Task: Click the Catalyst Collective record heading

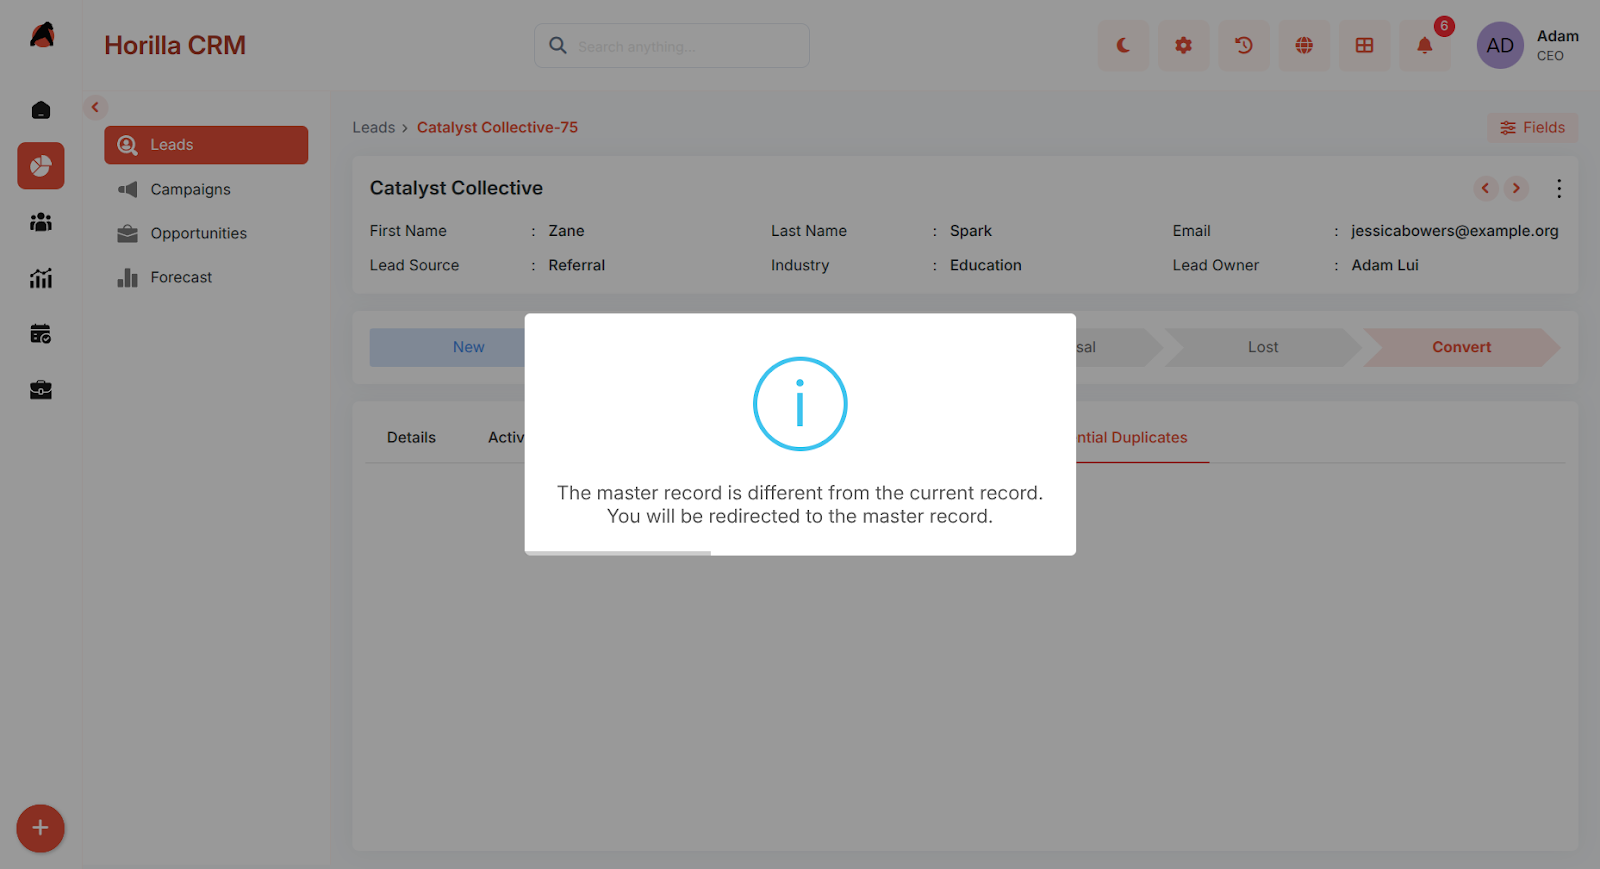Action: click(456, 188)
